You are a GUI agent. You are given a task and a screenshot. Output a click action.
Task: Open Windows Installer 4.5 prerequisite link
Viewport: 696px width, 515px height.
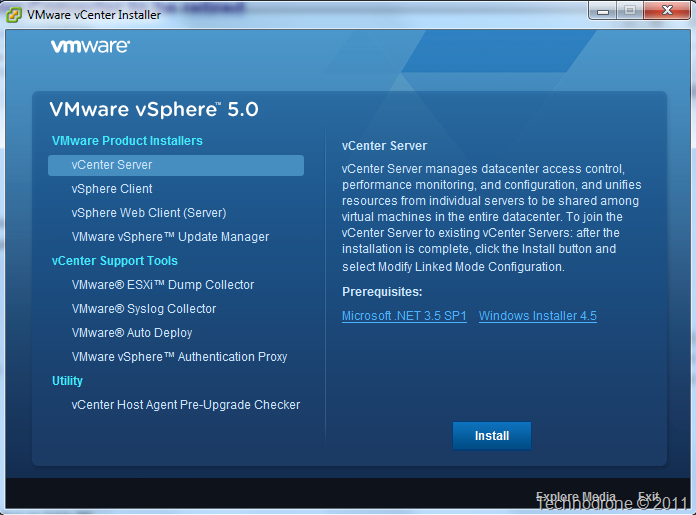(x=538, y=316)
